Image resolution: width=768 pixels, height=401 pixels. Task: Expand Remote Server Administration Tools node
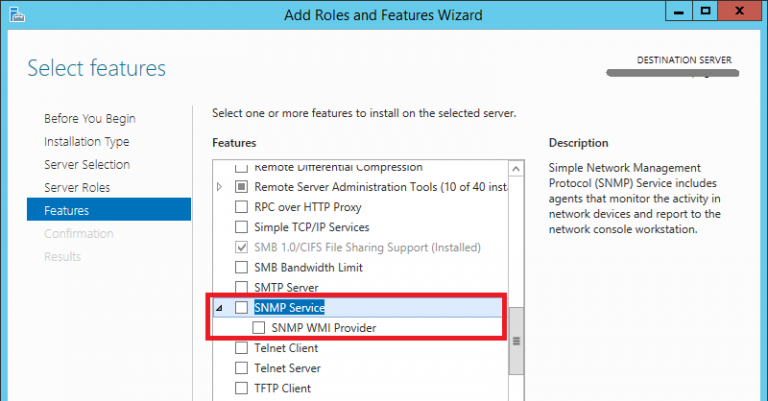pyautogui.click(x=220, y=187)
